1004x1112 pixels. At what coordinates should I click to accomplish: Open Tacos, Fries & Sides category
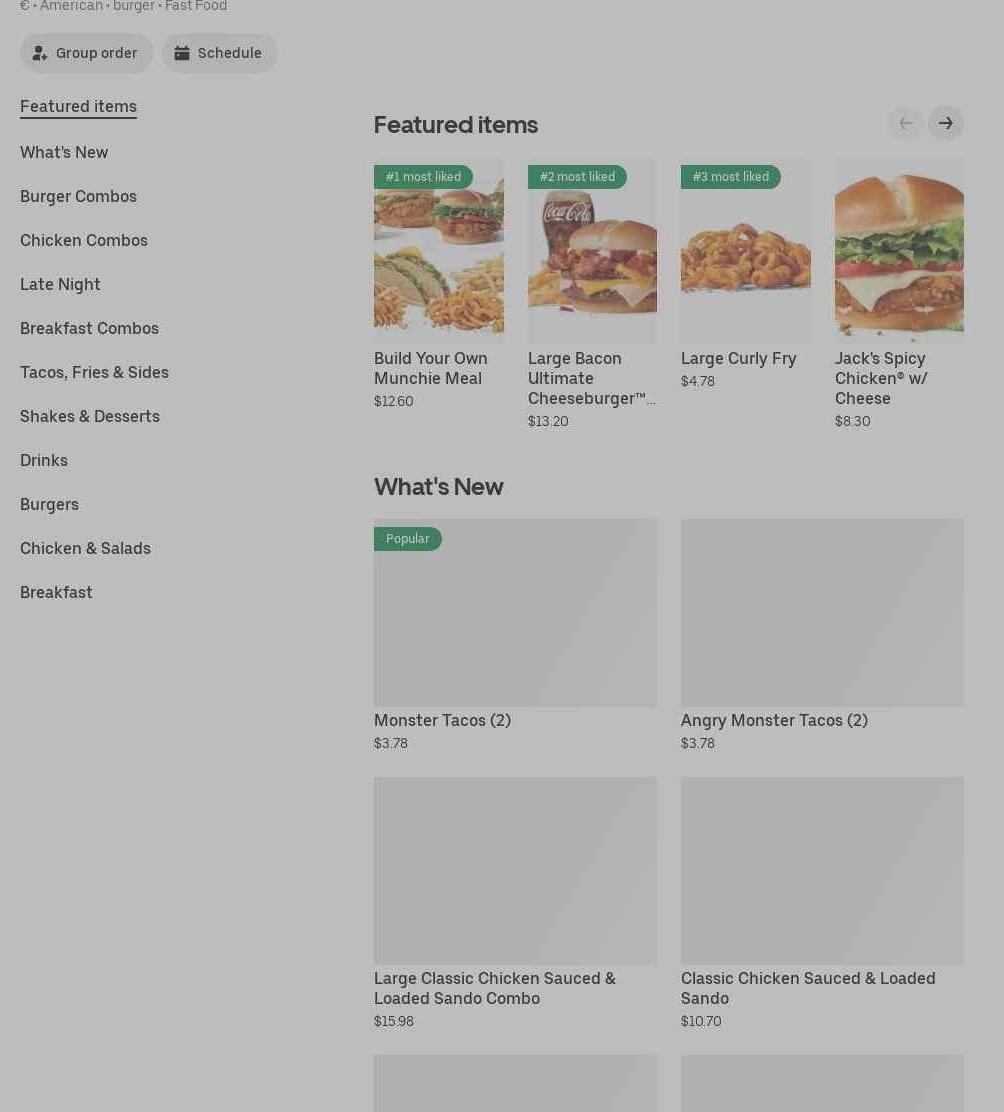click(94, 372)
